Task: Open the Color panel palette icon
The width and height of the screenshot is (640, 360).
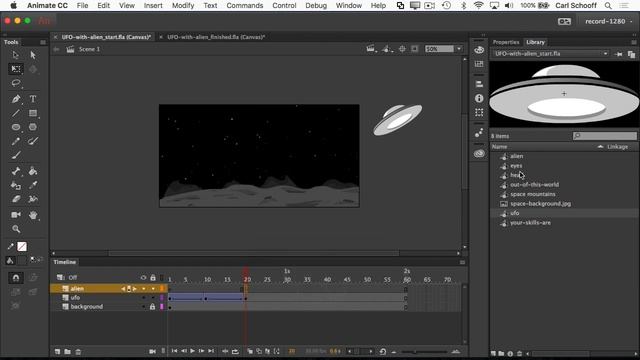Action: (479, 50)
